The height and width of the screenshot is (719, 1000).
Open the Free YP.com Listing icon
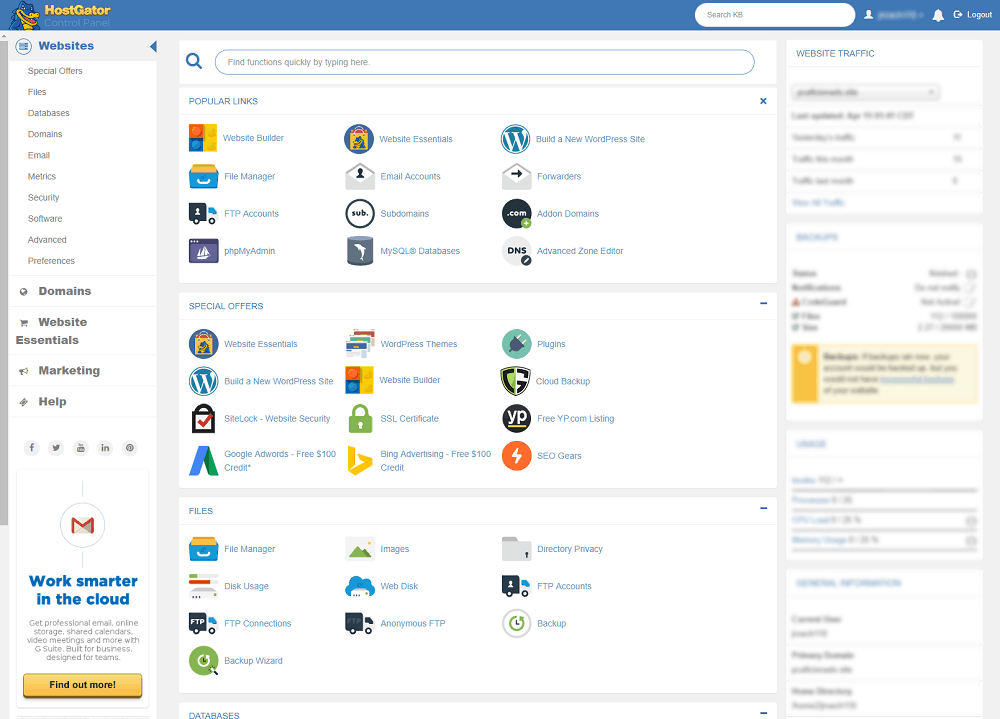pyautogui.click(x=517, y=419)
